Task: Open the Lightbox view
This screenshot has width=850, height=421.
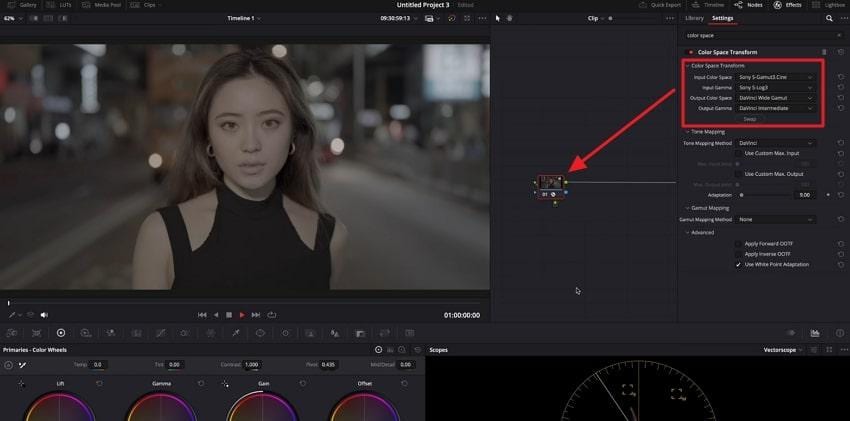Action: tap(830, 5)
